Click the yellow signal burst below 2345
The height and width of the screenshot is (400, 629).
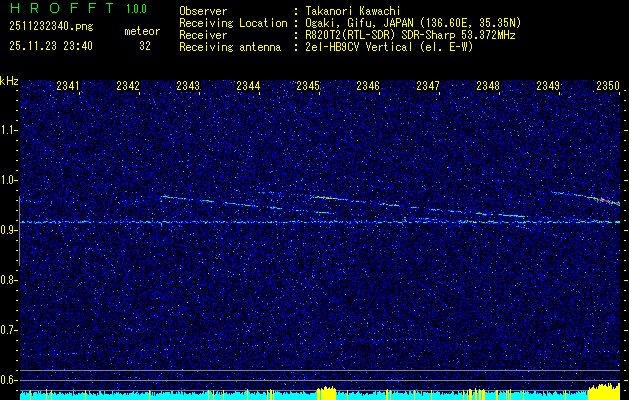pyautogui.click(x=326, y=393)
